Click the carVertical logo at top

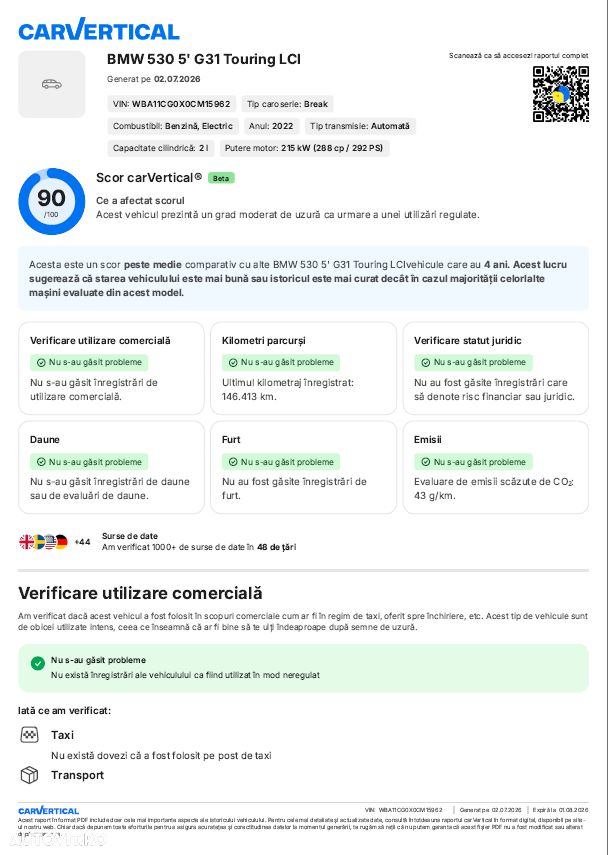coord(99,29)
